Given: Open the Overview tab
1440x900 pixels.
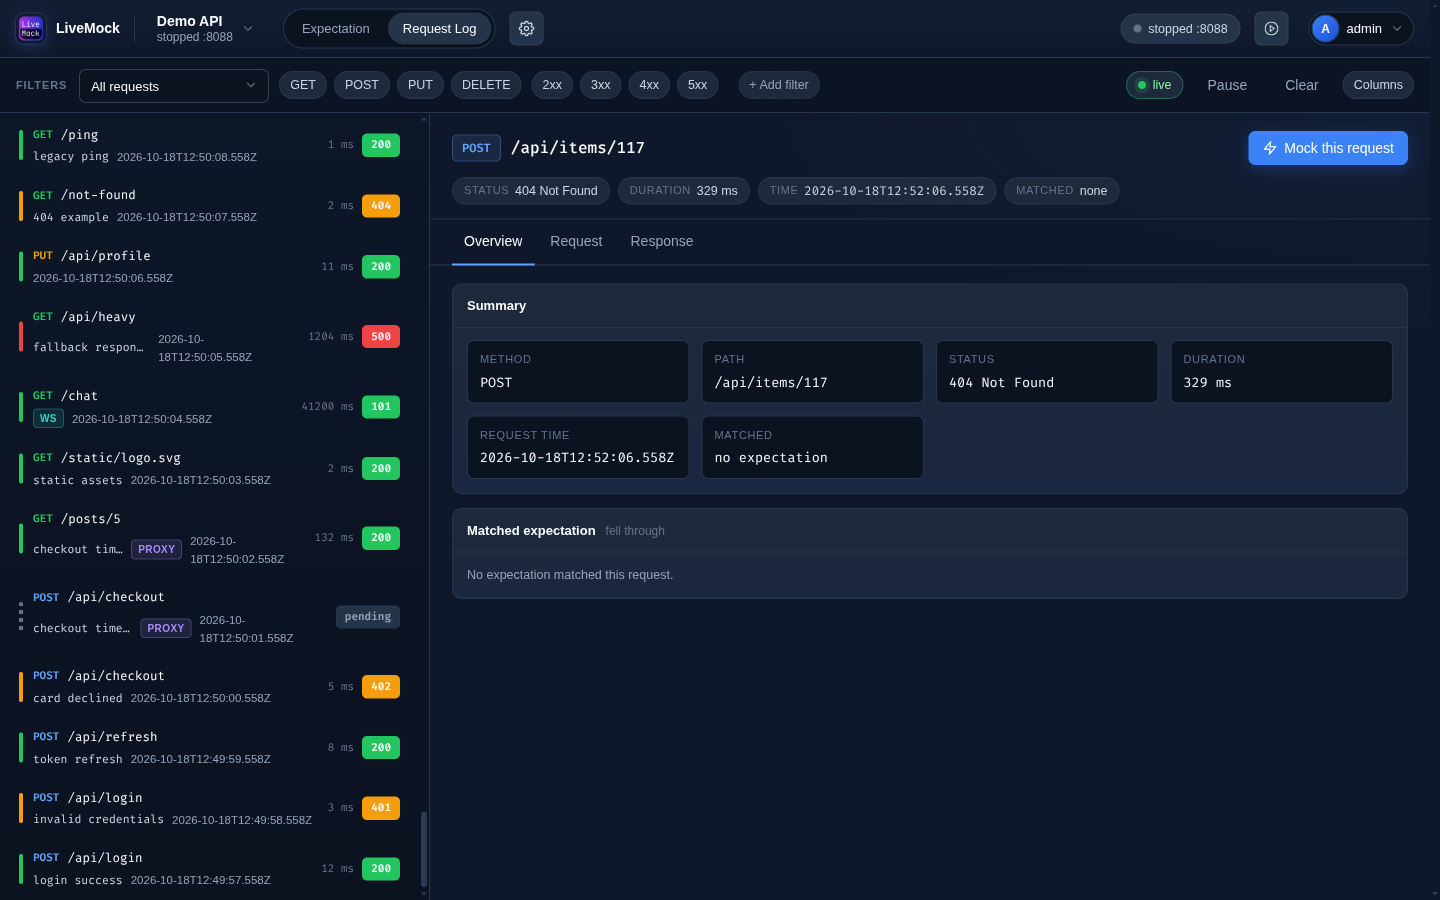Looking at the screenshot, I should 493,242.
